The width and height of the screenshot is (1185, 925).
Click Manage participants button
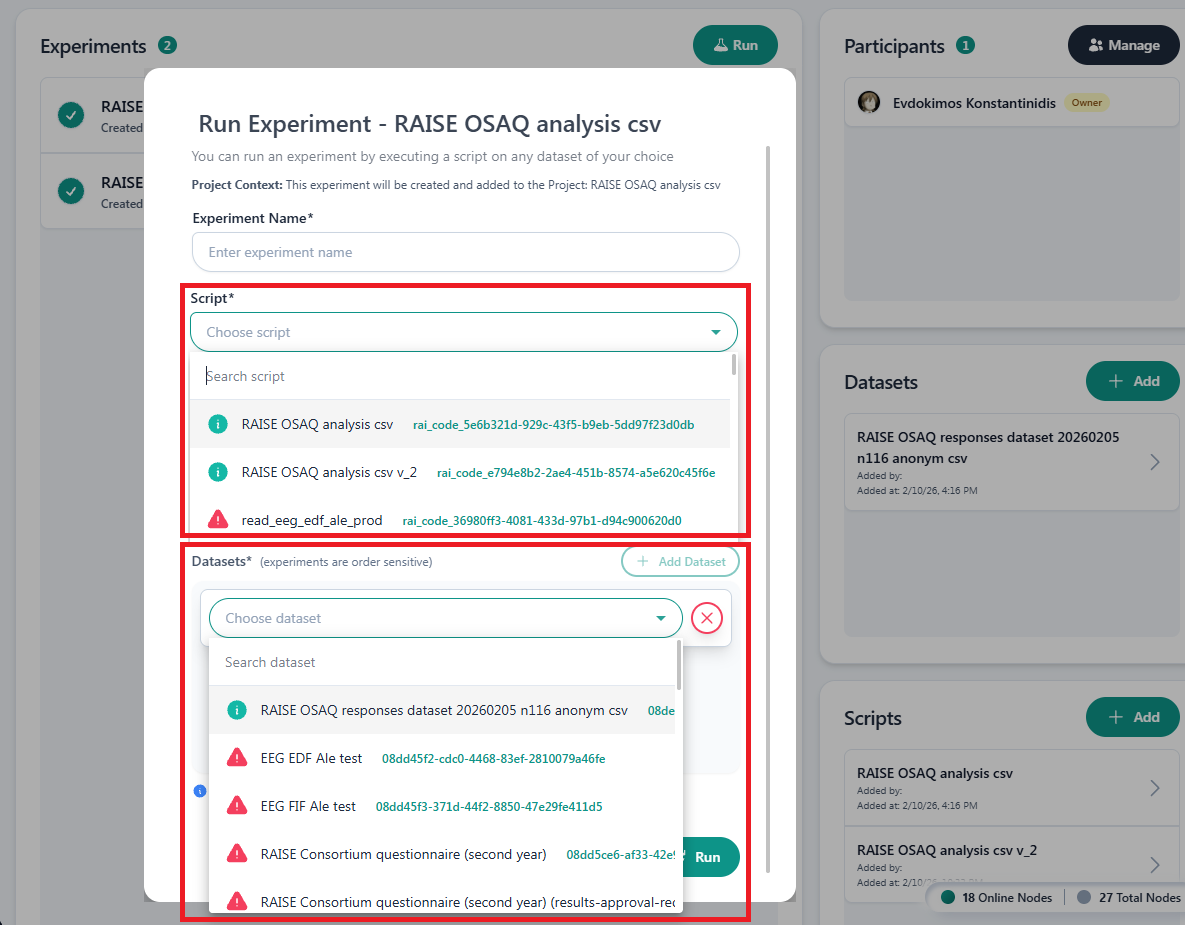[1123, 45]
